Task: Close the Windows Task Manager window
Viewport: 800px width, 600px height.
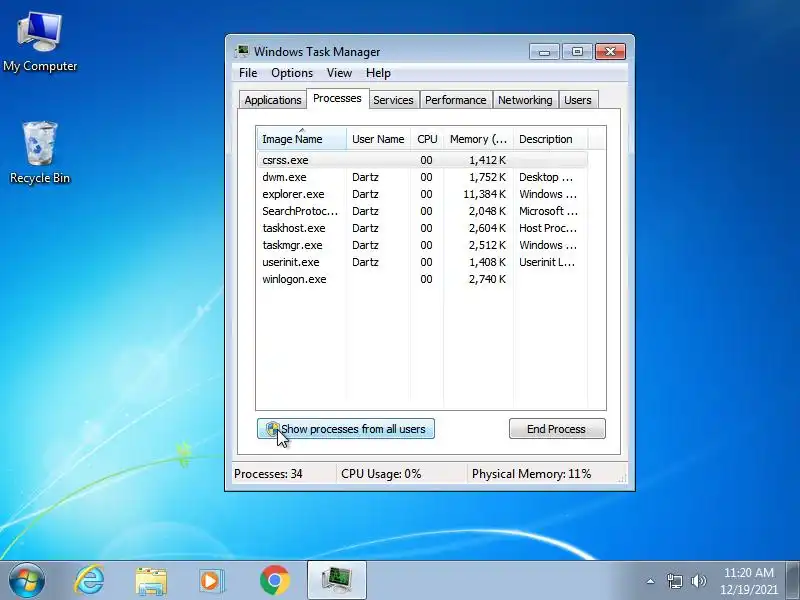Action: (x=610, y=52)
